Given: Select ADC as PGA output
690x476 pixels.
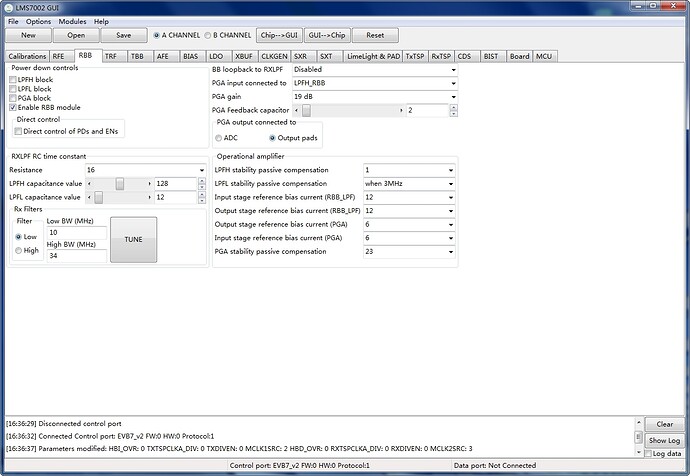Looking at the screenshot, I should (x=219, y=138).
